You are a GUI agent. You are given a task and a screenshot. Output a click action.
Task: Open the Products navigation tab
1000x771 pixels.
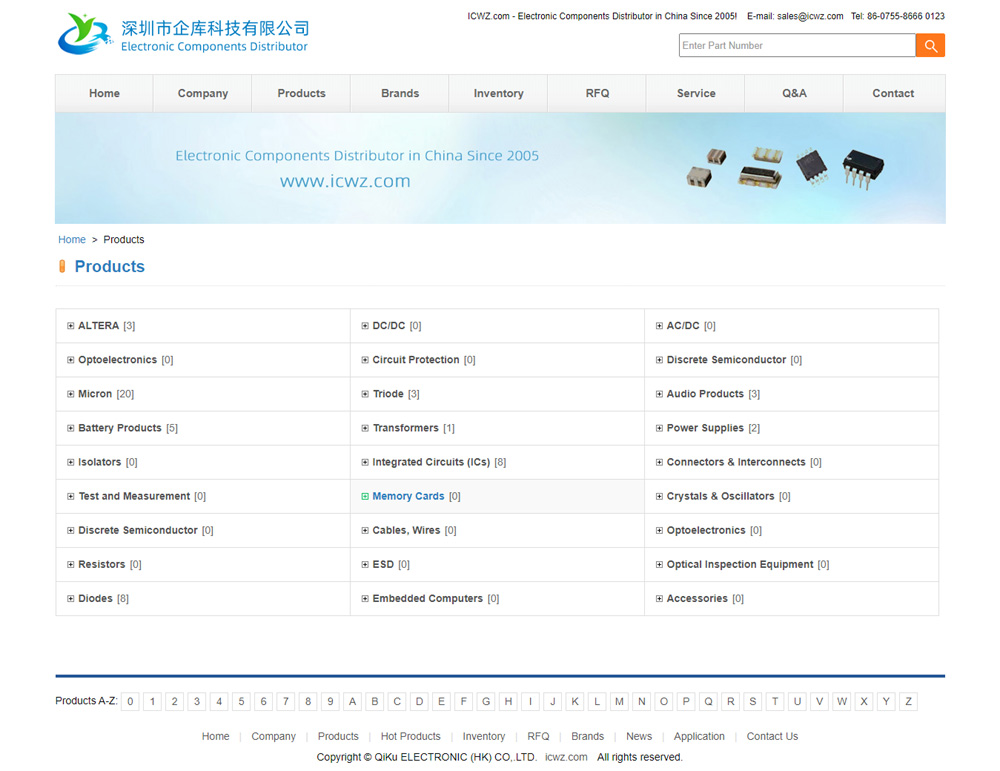(301, 93)
